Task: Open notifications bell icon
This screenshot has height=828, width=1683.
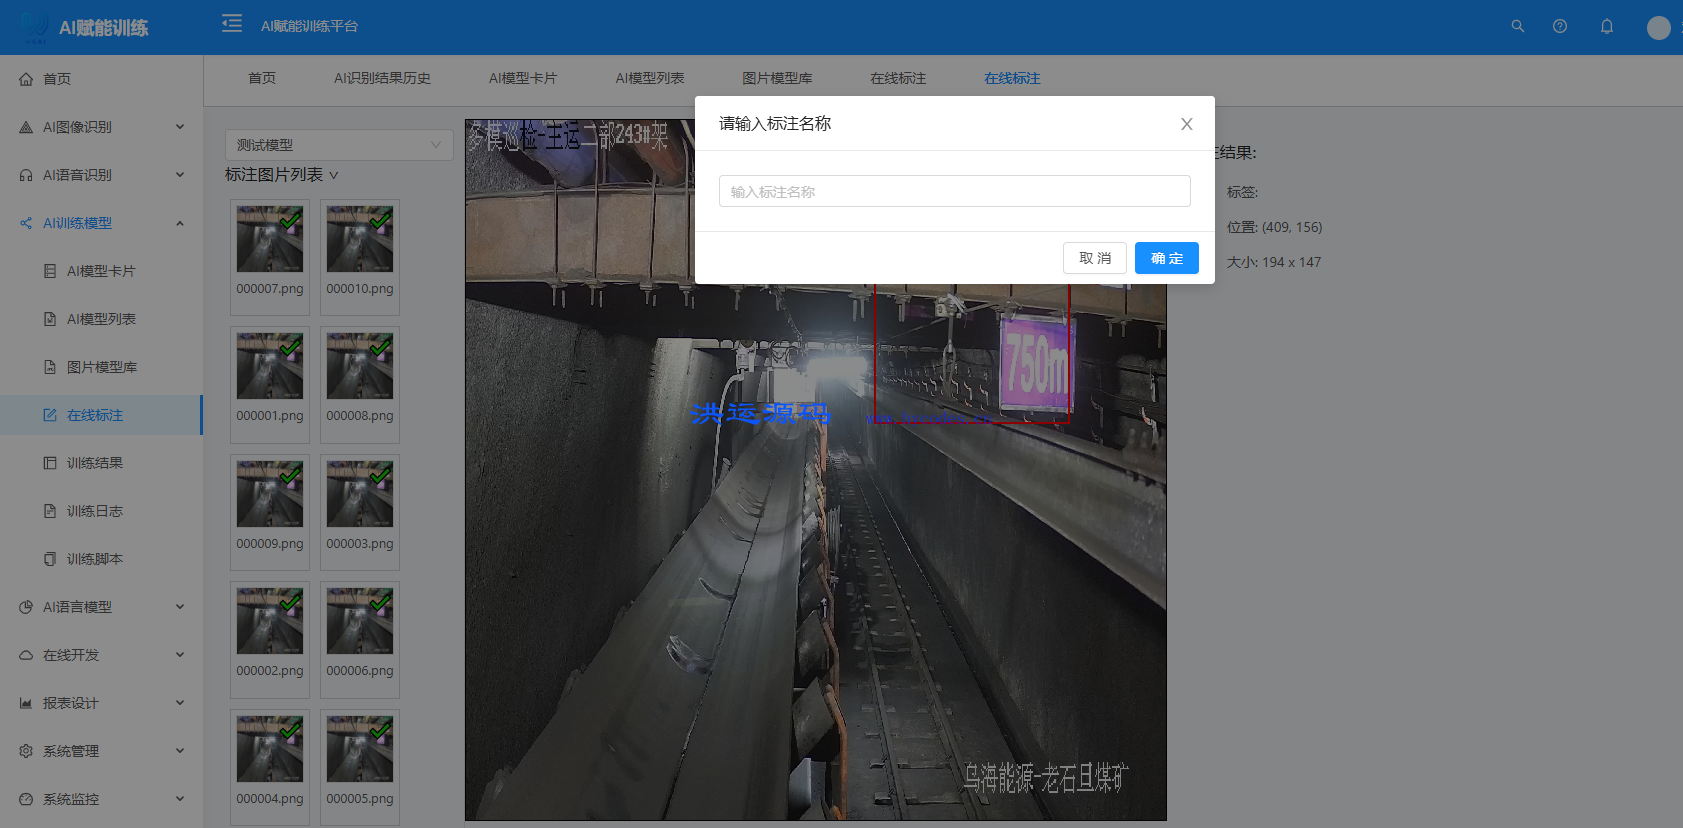Action: click(x=1606, y=26)
